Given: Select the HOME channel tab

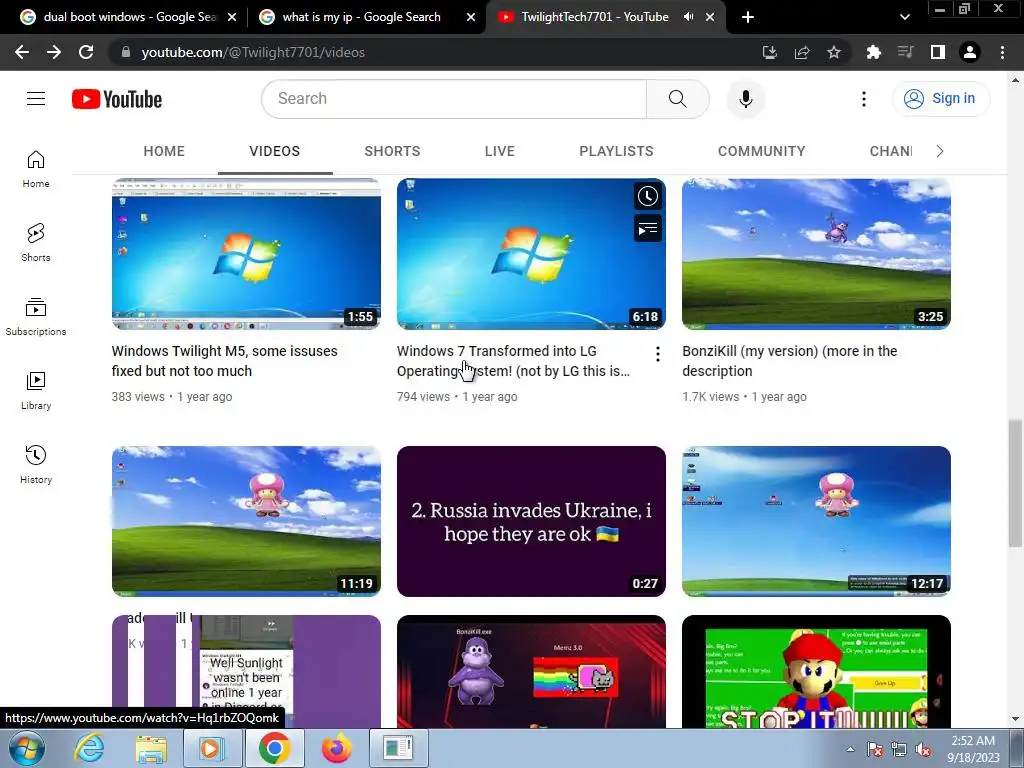Looking at the screenshot, I should point(164,152).
